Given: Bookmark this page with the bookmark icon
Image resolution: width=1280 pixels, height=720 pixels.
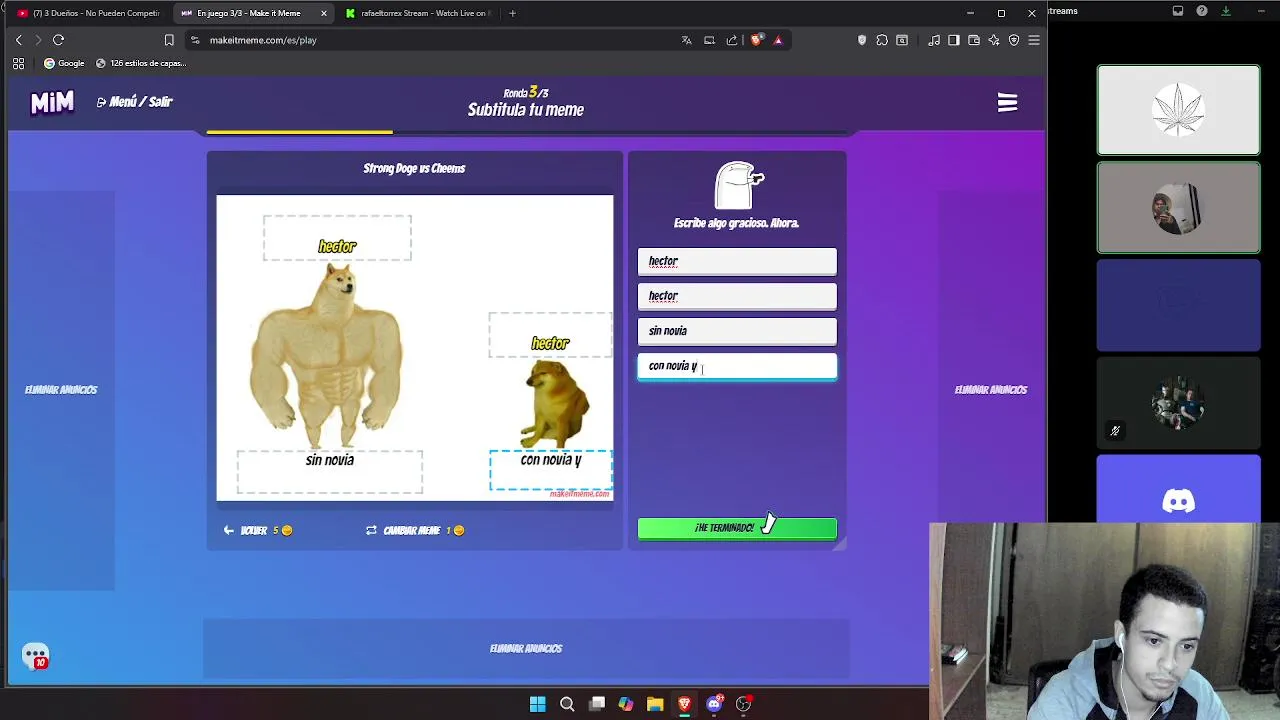Looking at the screenshot, I should pyautogui.click(x=169, y=40).
